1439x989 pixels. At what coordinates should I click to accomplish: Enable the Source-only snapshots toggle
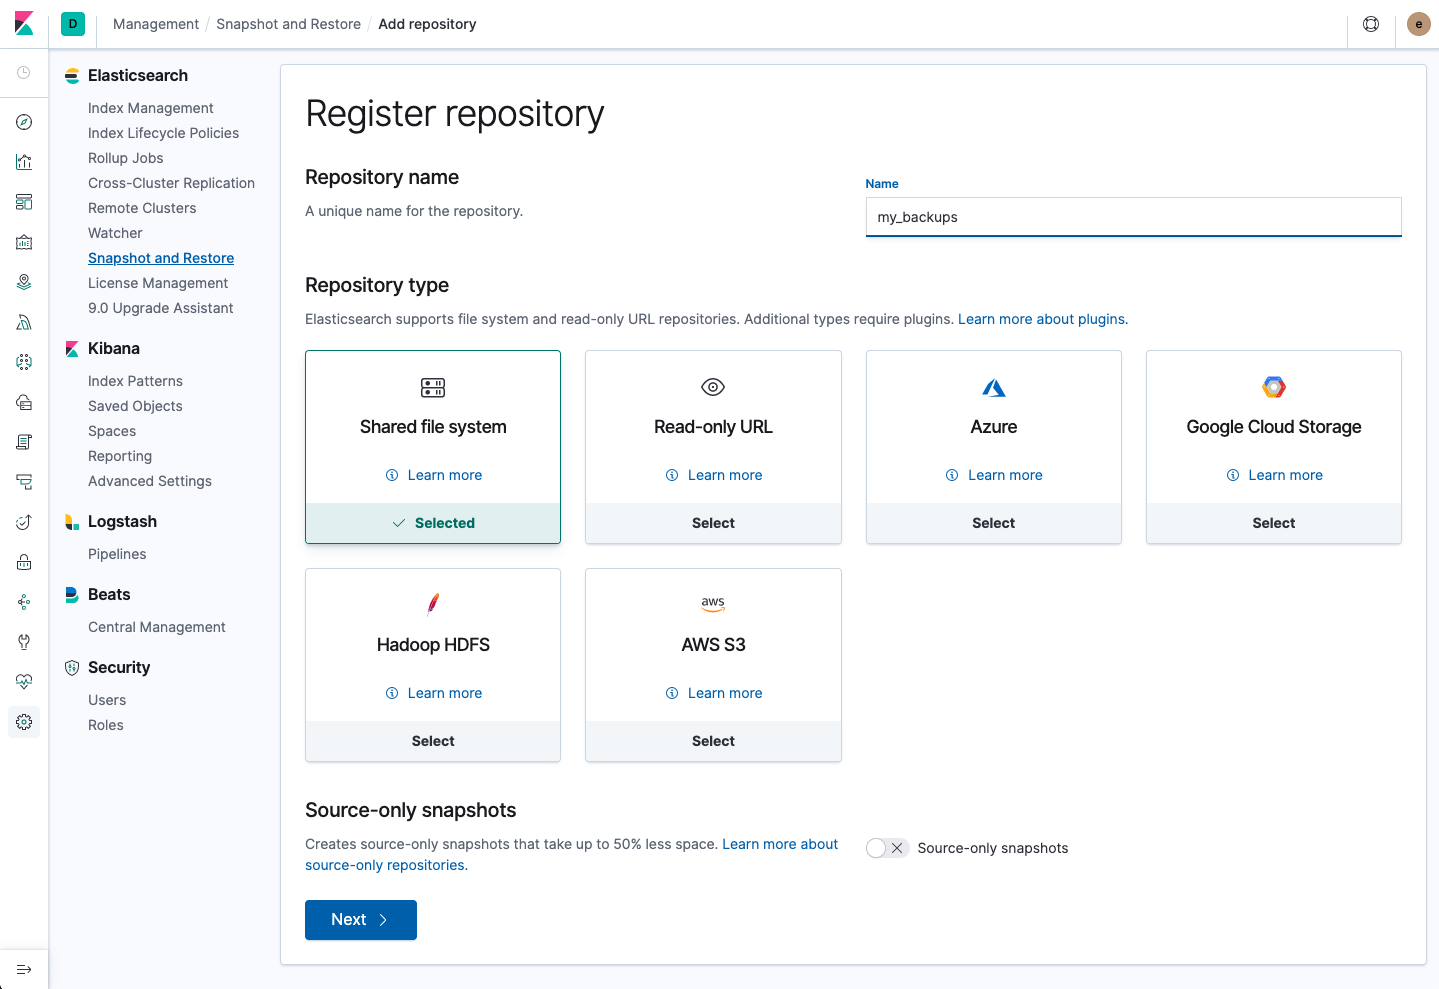pos(886,847)
